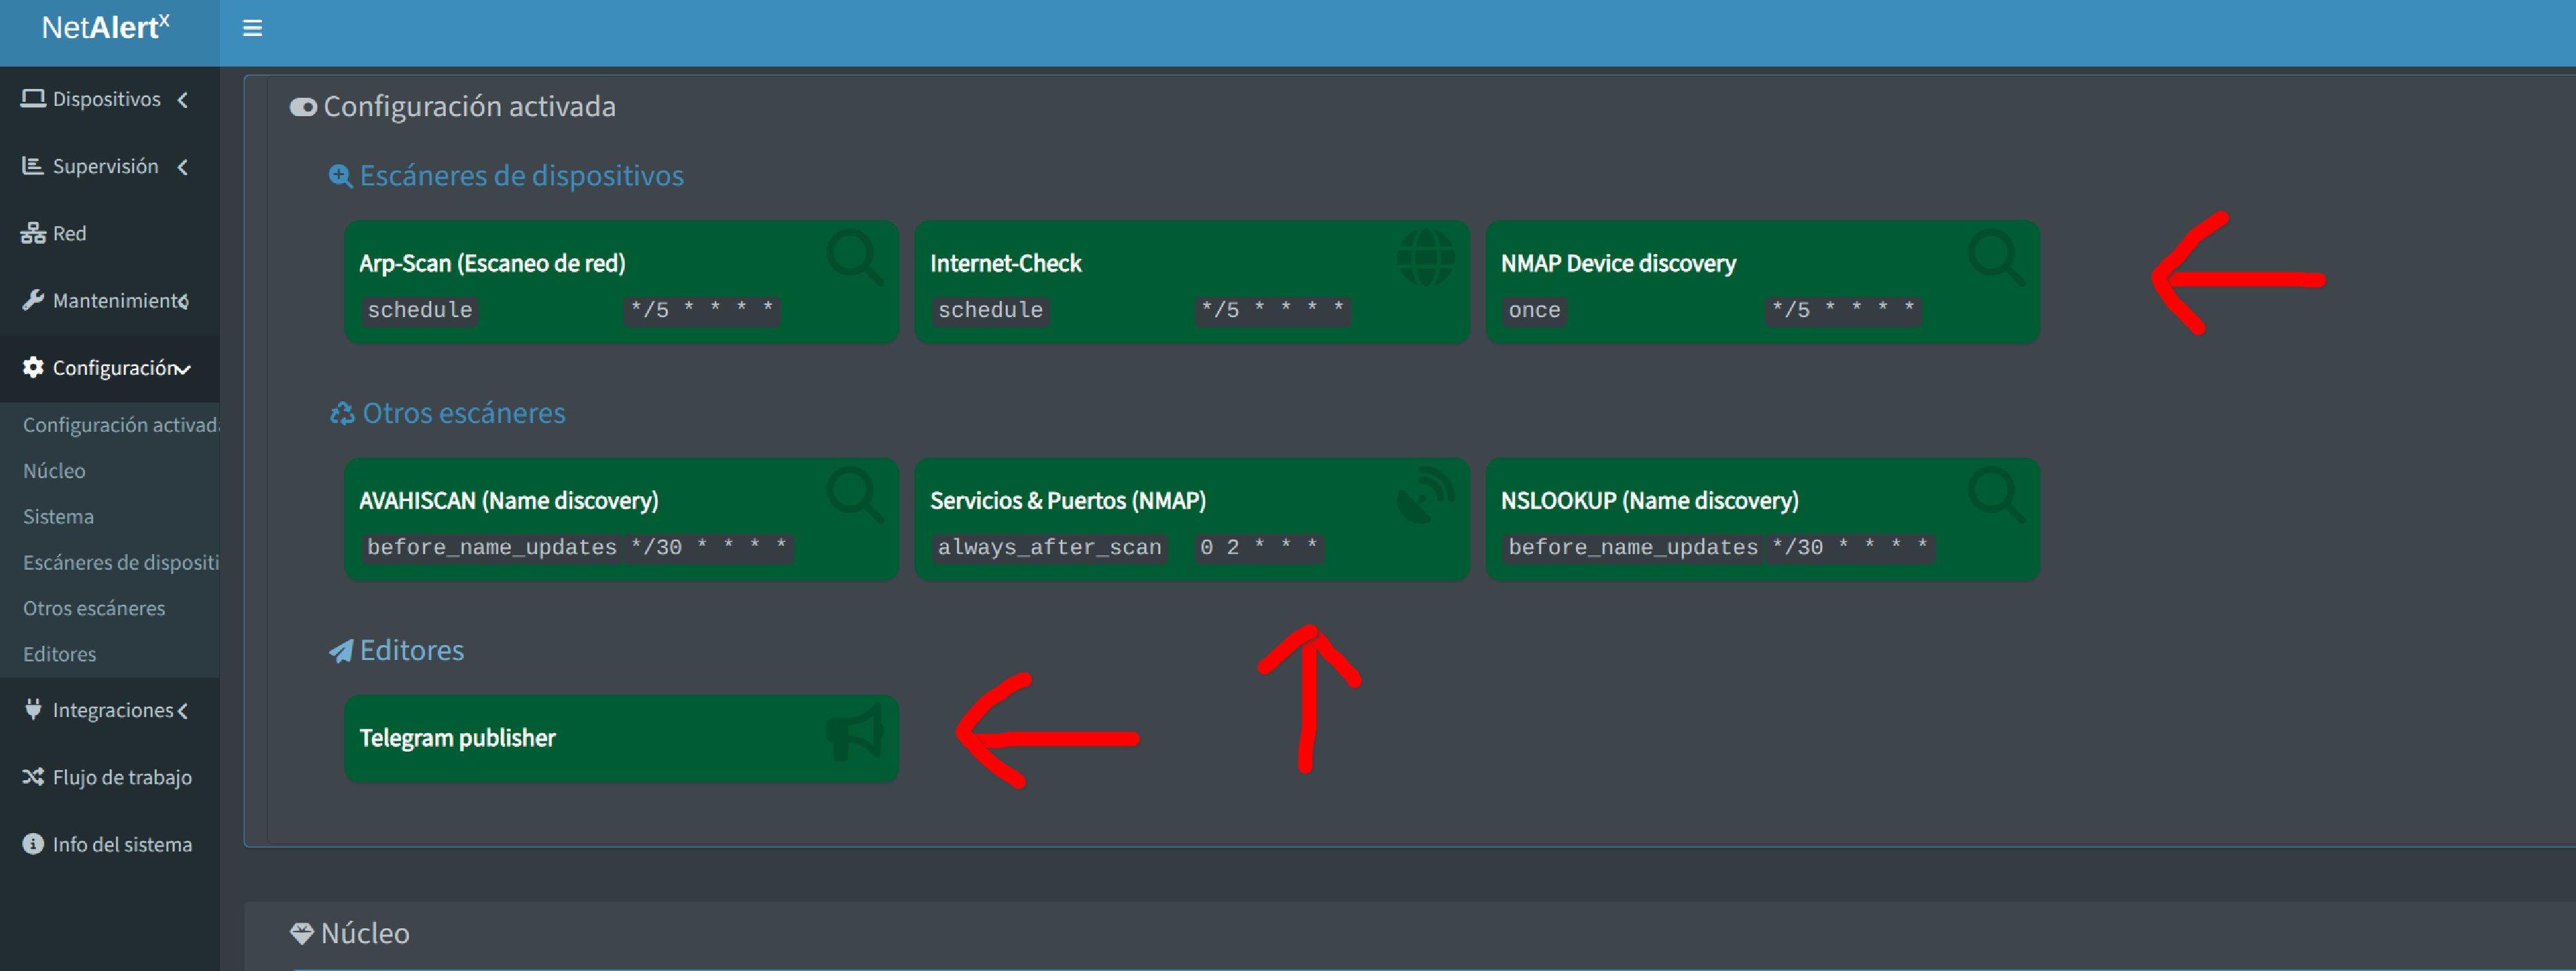Open the Red sidebar item
The height and width of the screenshot is (971, 2576).
[68, 233]
